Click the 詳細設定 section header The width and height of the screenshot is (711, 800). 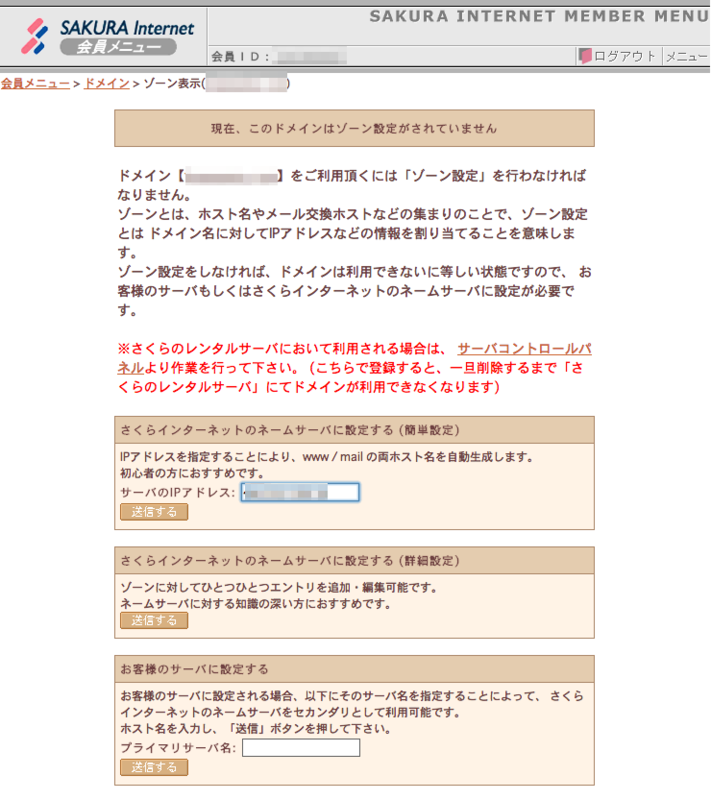click(354, 561)
